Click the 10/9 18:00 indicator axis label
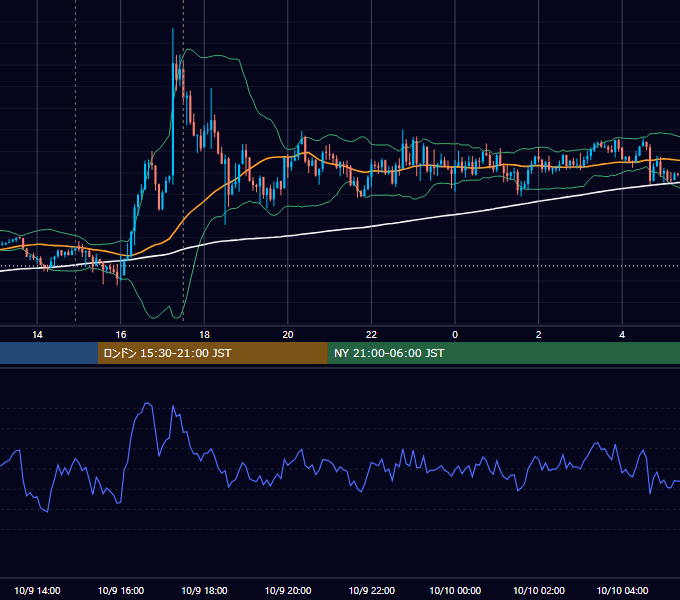The height and width of the screenshot is (600, 680). point(204,590)
